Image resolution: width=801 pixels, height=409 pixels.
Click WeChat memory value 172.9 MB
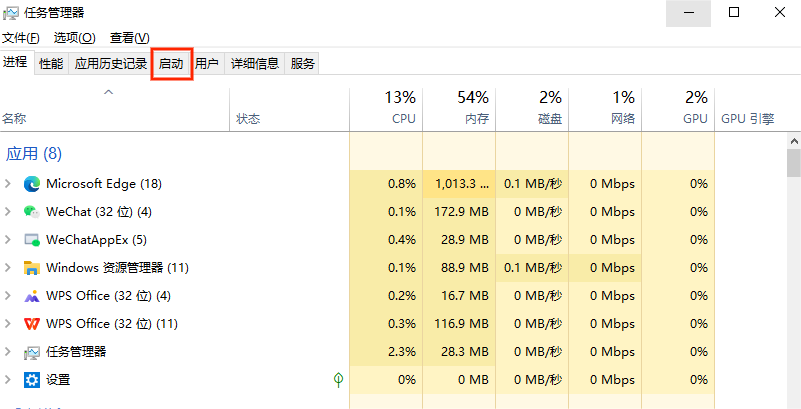[x=461, y=211]
